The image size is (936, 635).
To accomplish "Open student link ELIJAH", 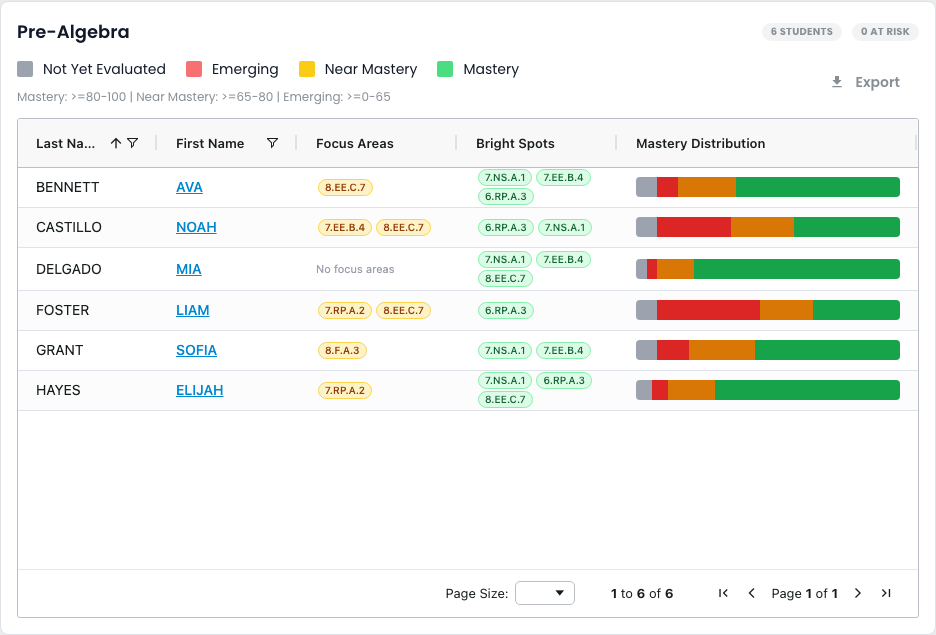I will 199,390.
